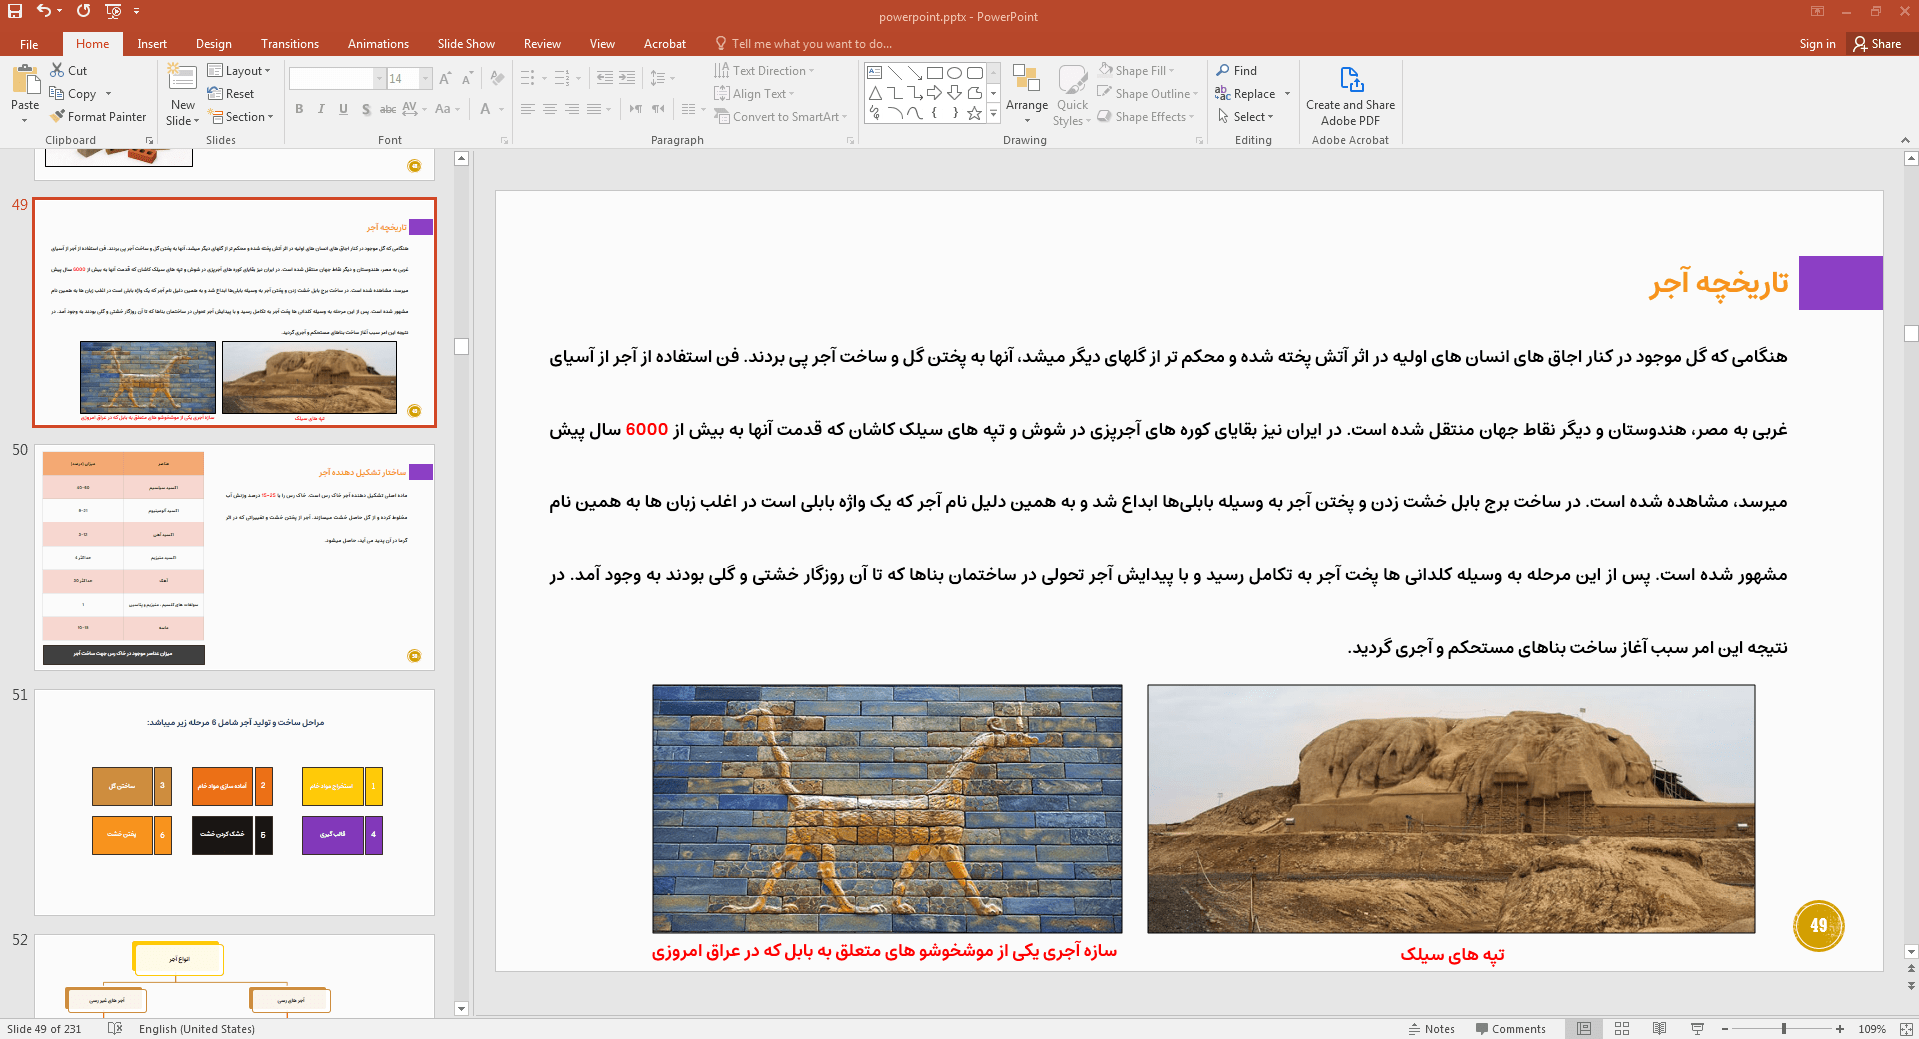1919x1039 pixels.
Task: Launch Slide Show from status bar
Action: [x=1697, y=1029]
